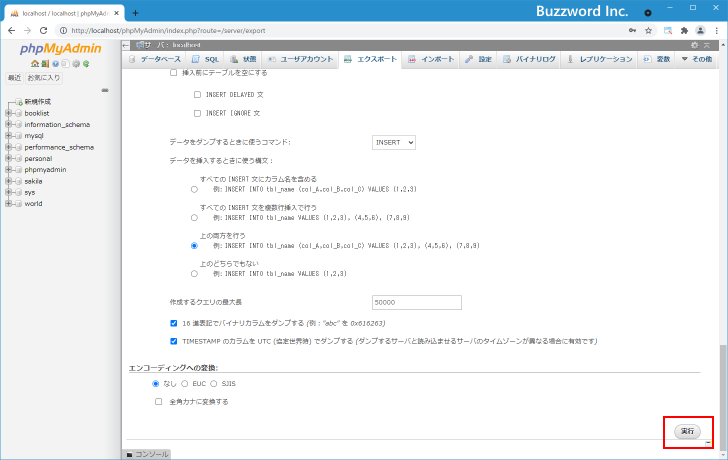The image size is (728, 460).
Task: Switch to the データベース tab
Action: click(x=155, y=59)
